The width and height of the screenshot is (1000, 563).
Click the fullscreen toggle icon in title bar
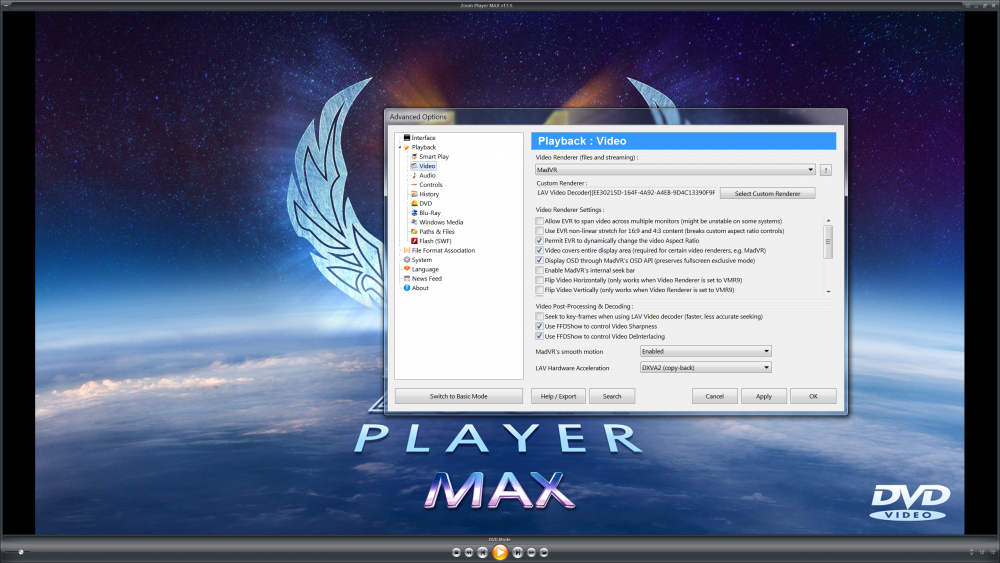coord(968,6)
